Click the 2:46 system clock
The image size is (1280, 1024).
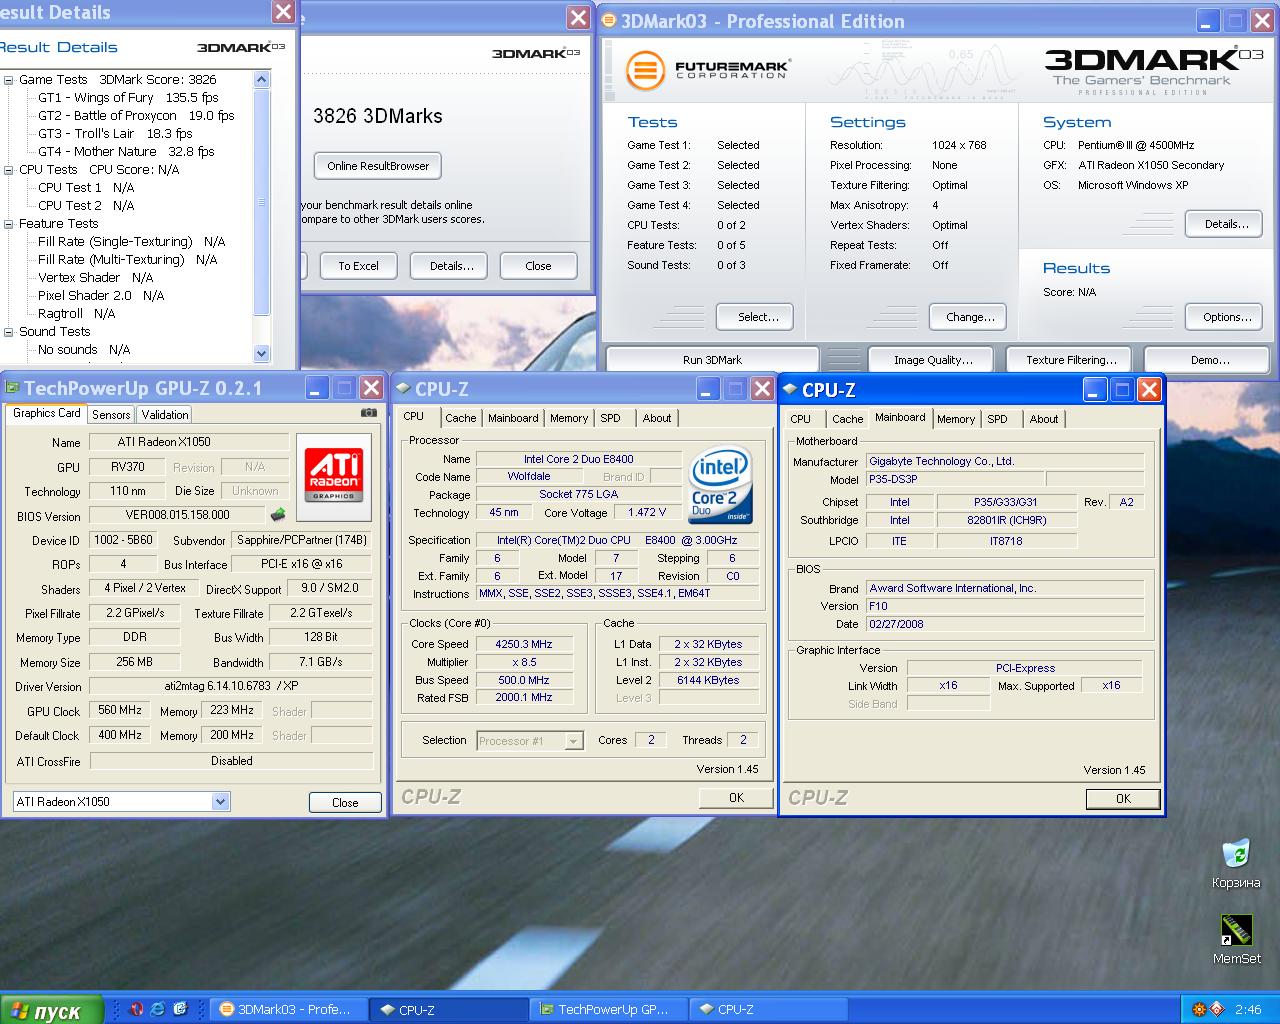pos(1248,1010)
